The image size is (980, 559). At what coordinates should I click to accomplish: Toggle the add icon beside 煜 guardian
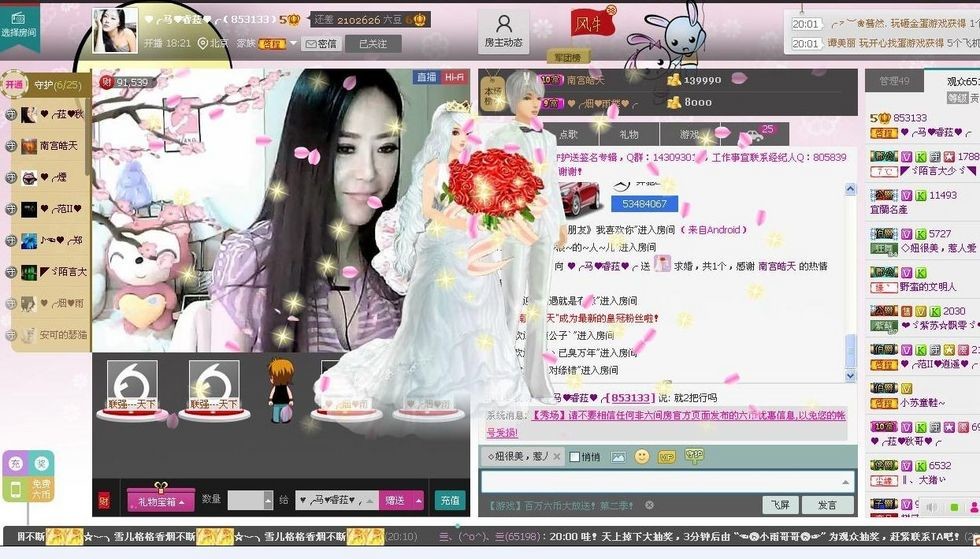coord(11,178)
